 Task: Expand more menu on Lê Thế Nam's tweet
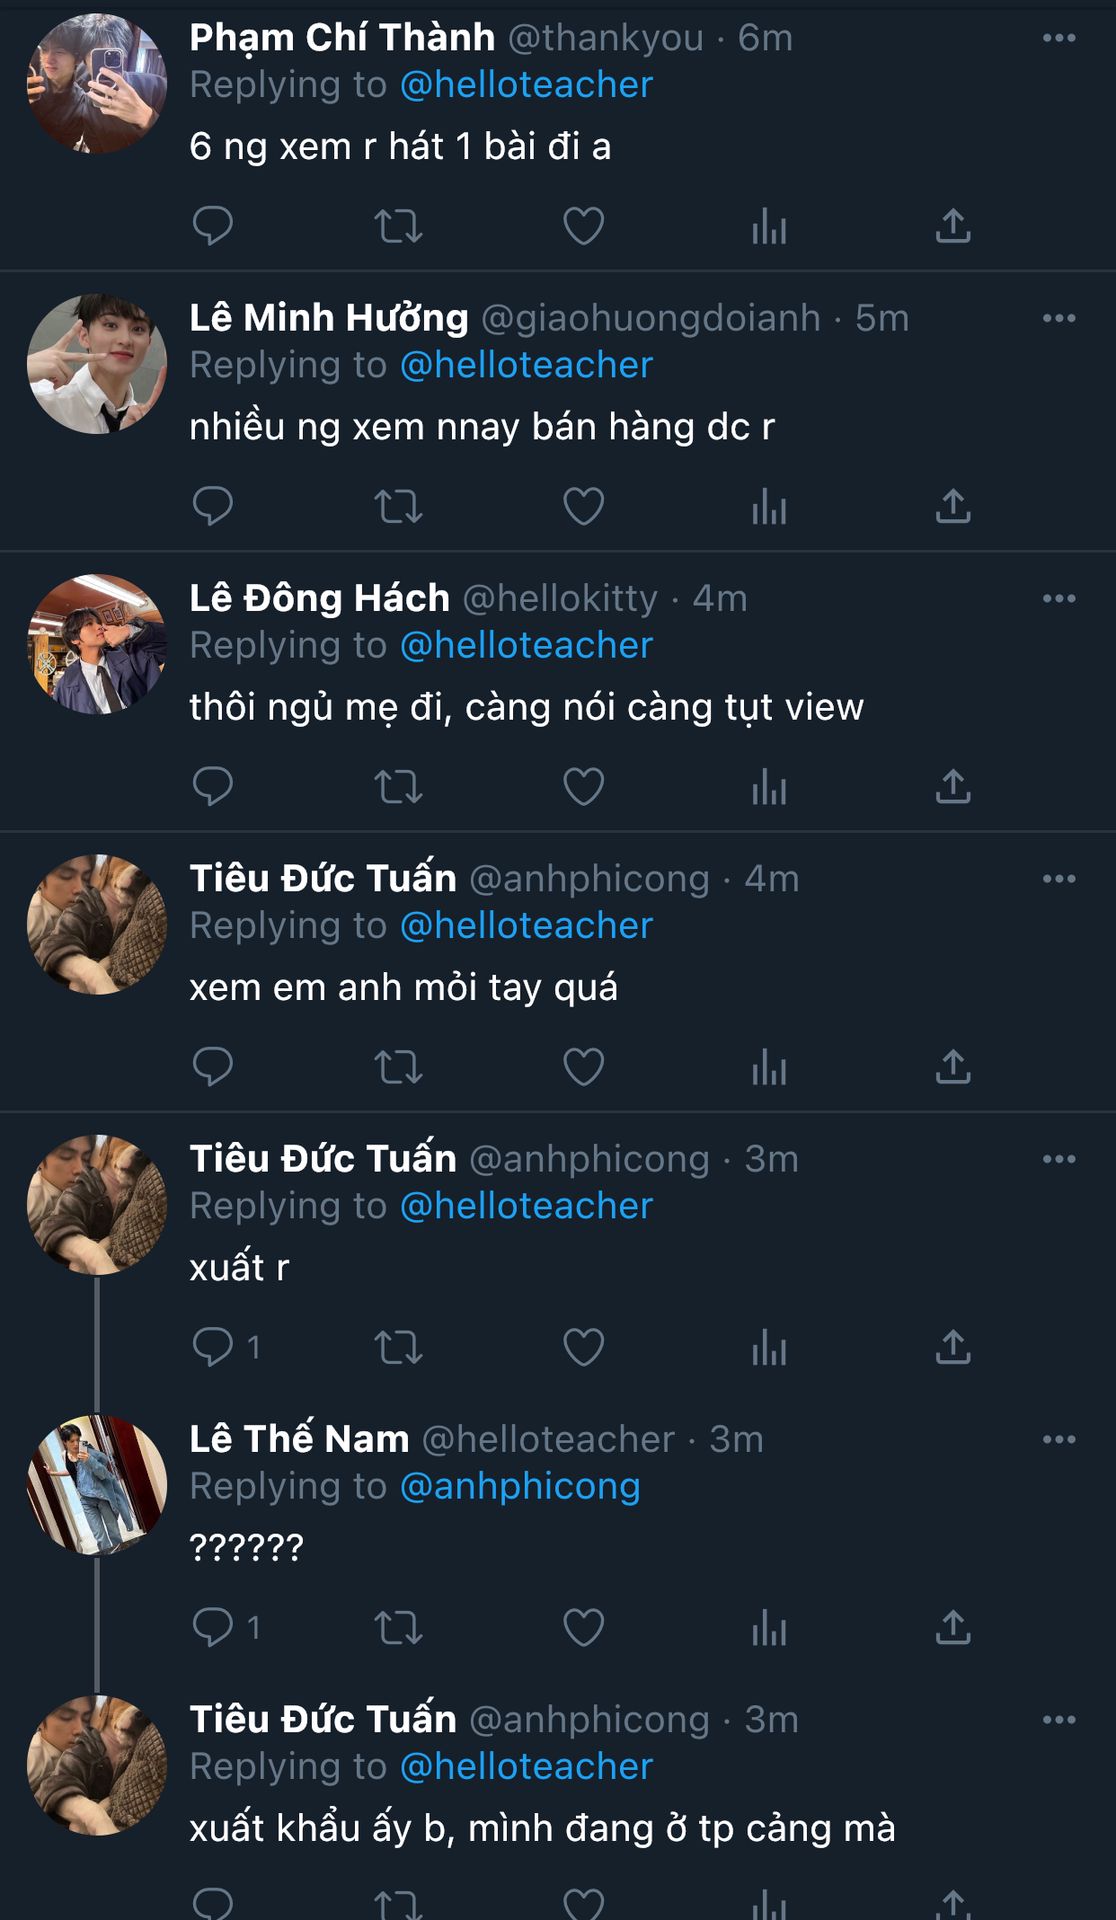click(x=1058, y=1439)
